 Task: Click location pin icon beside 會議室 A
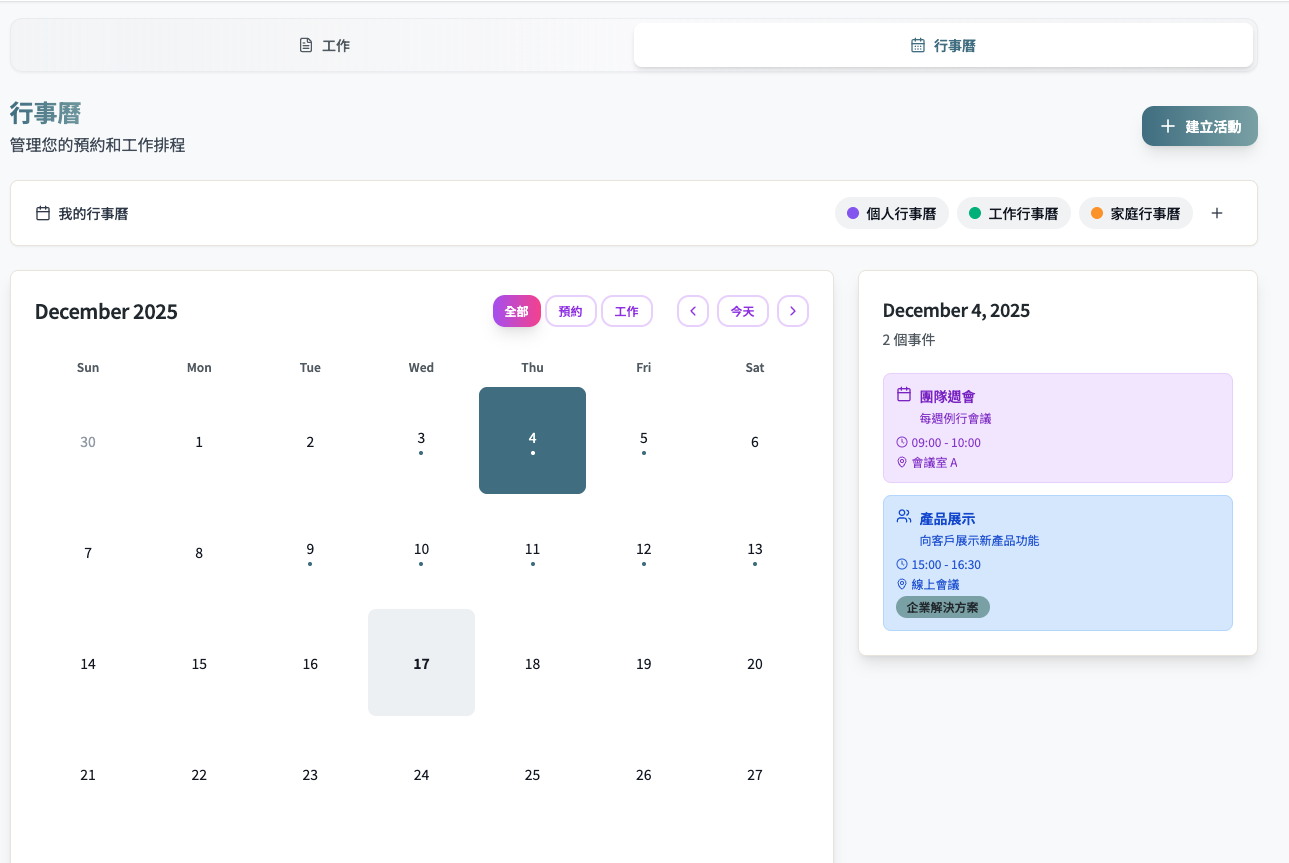click(902, 462)
